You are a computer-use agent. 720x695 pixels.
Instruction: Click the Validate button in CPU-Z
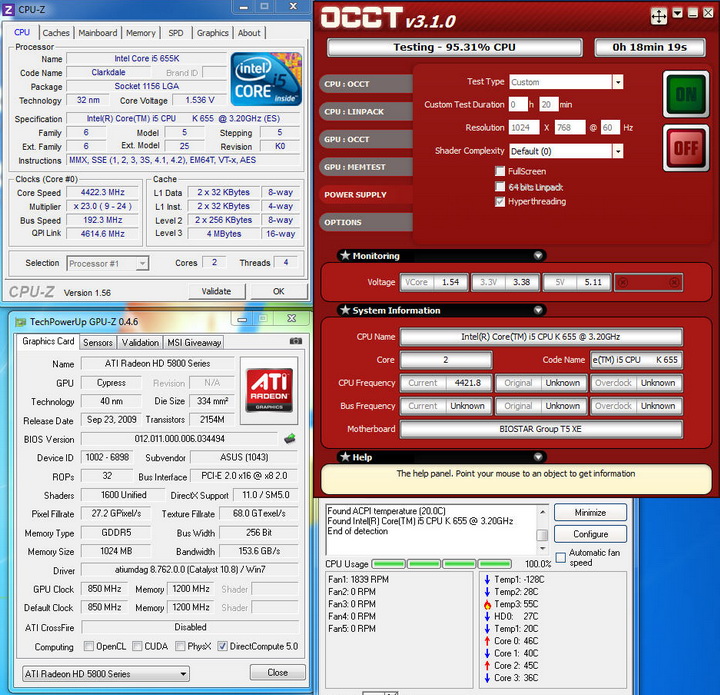tap(216, 291)
